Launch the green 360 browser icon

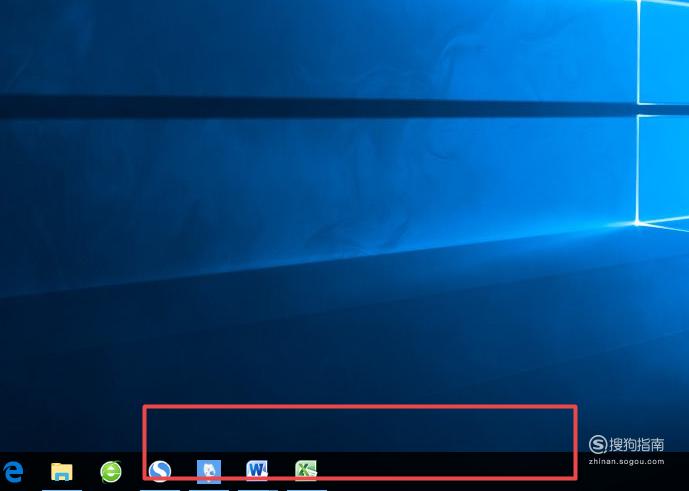(x=111, y=472)
